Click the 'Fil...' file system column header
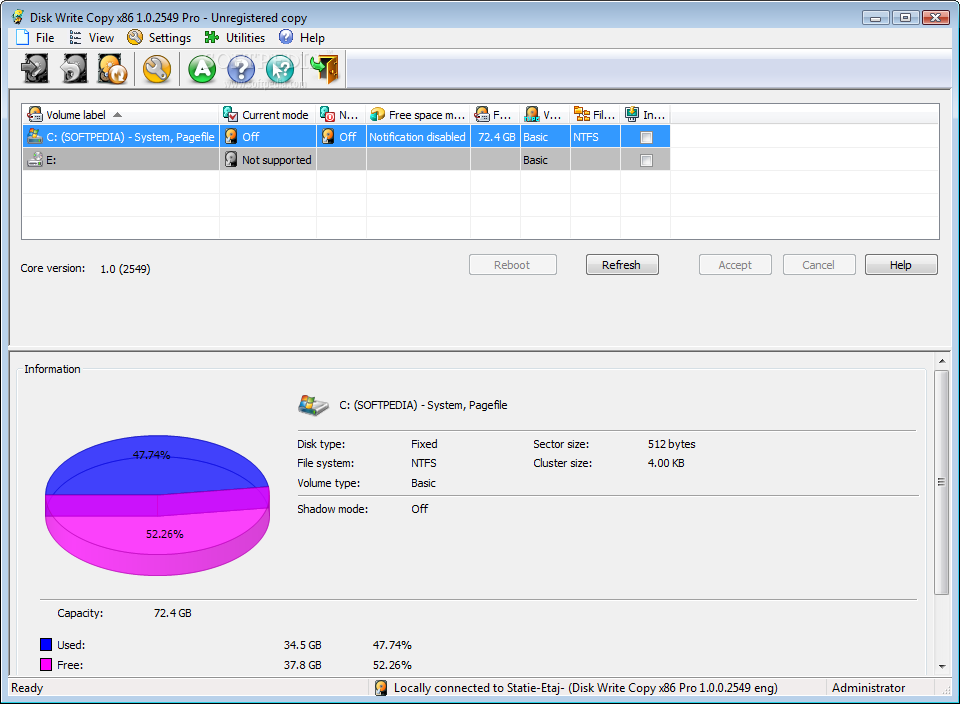The image size is (960, 704). pyautogui.click(x=595, y=114)
